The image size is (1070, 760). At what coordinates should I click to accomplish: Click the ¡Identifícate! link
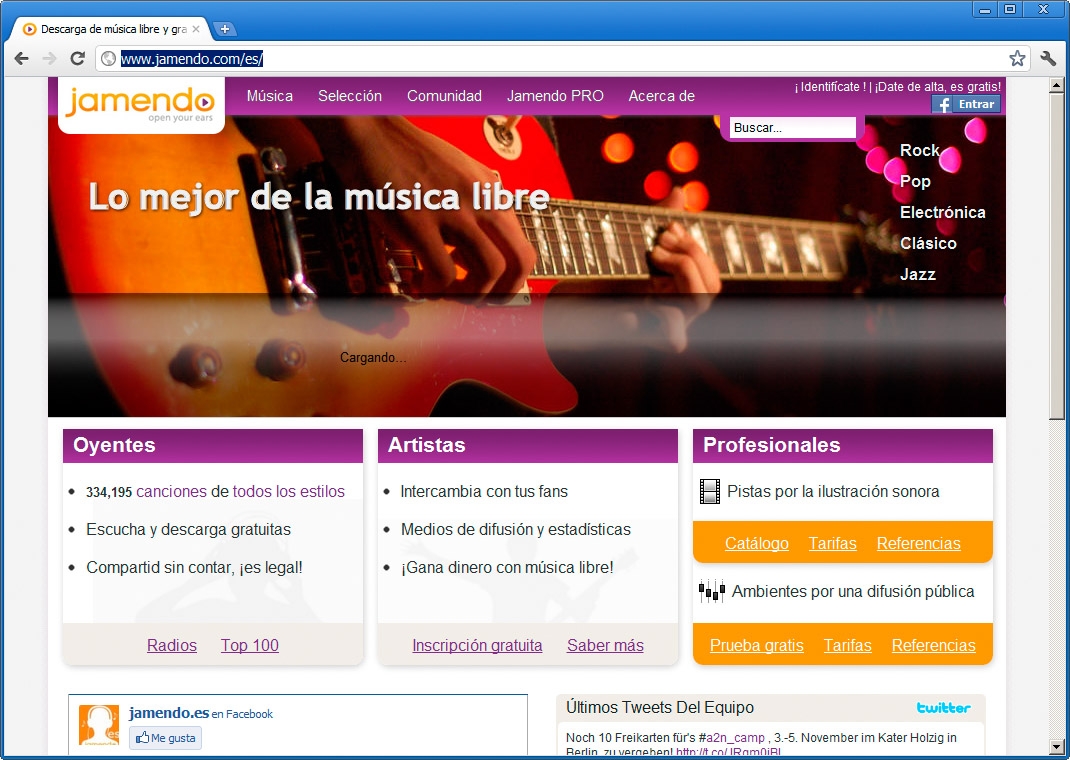tap(830, 87)
